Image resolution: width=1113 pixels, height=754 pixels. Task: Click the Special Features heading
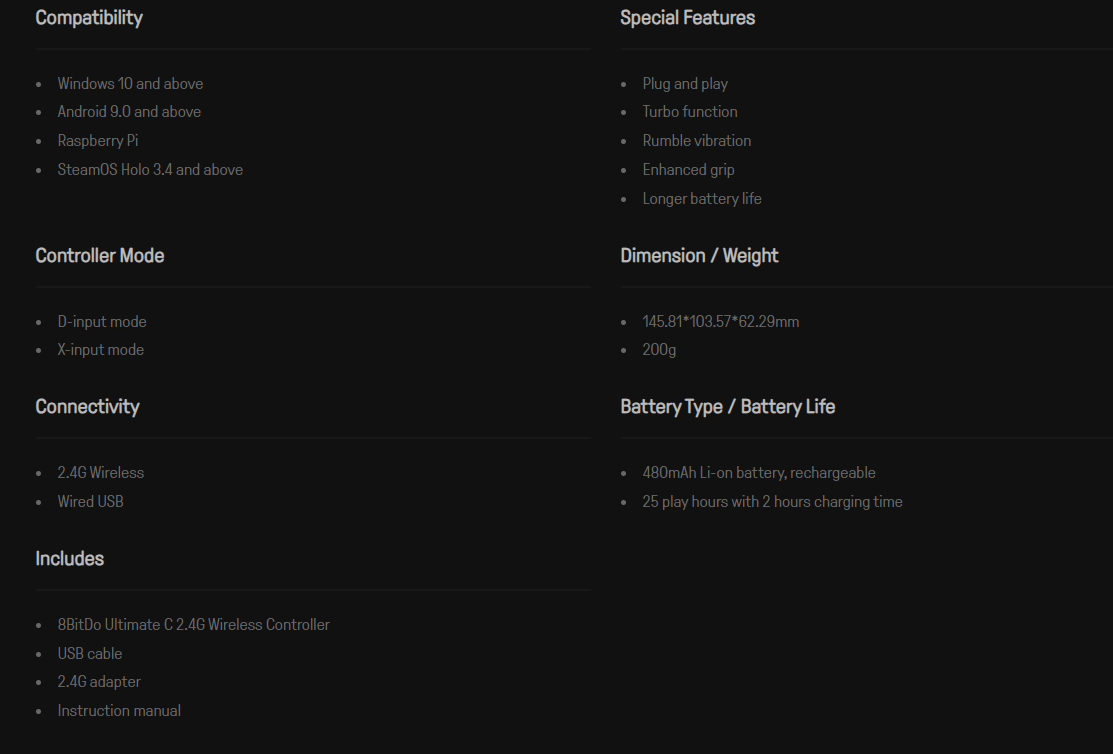click(687, 18)
